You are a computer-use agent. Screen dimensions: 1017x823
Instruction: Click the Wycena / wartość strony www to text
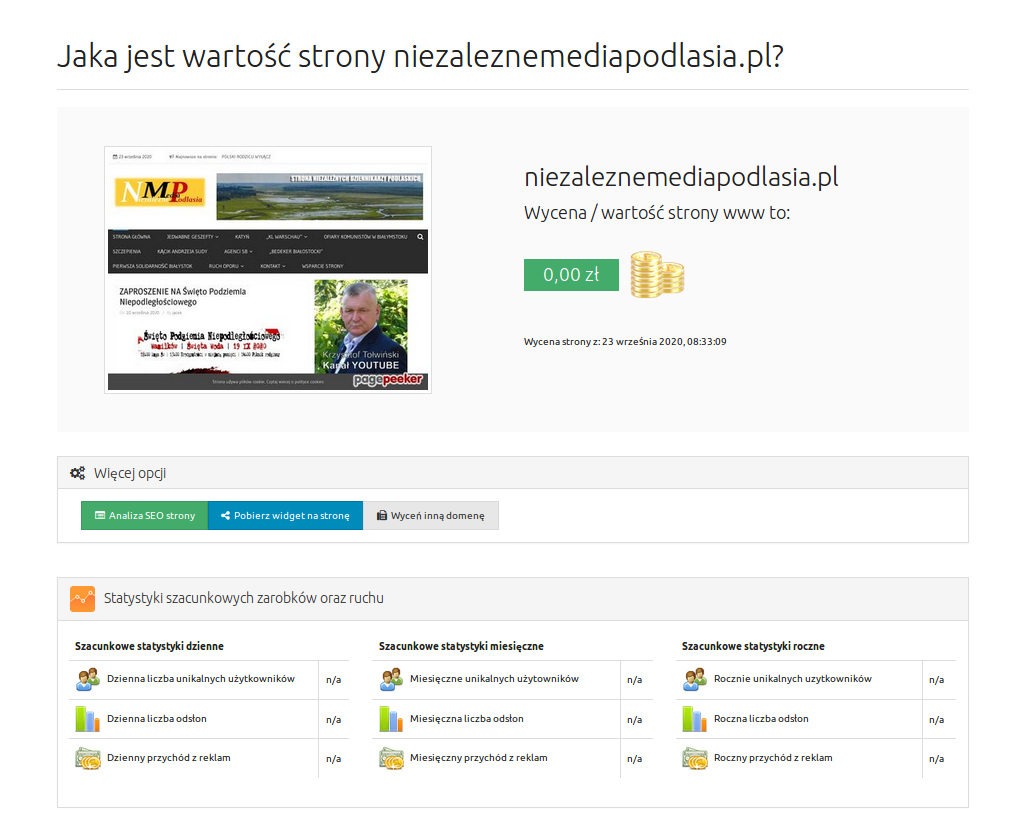657,213
